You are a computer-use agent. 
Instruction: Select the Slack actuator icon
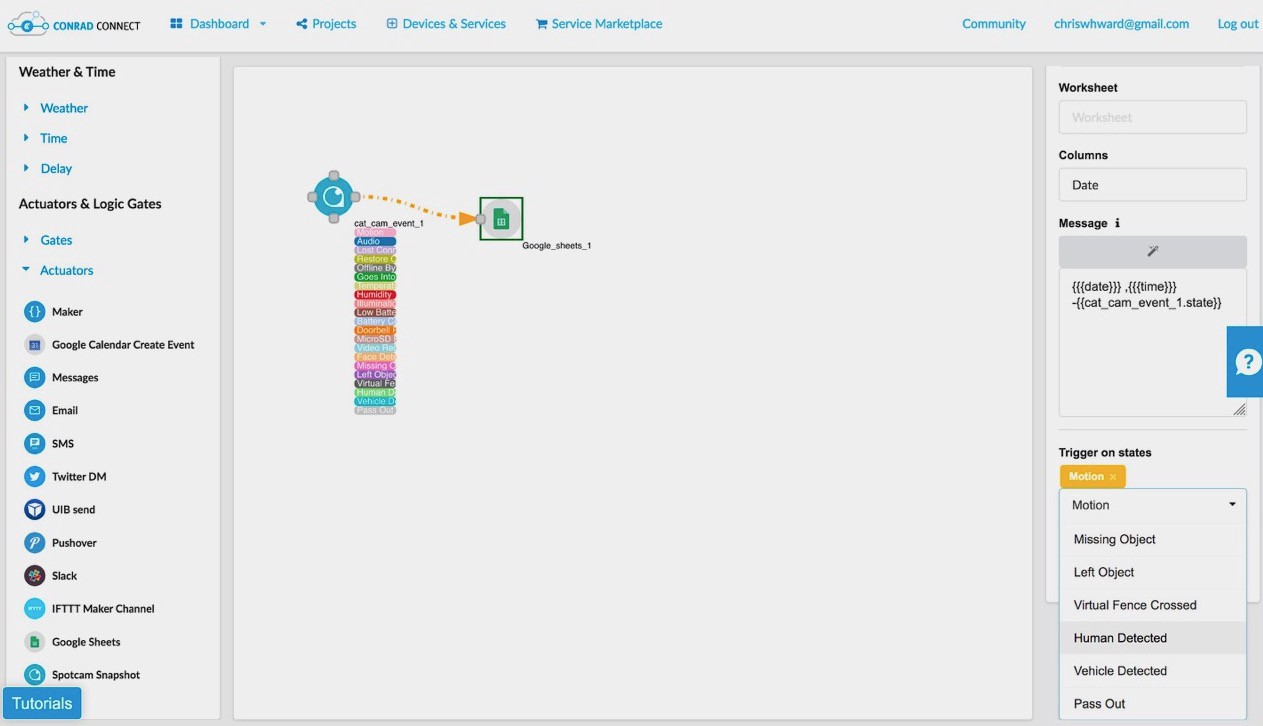35,576
